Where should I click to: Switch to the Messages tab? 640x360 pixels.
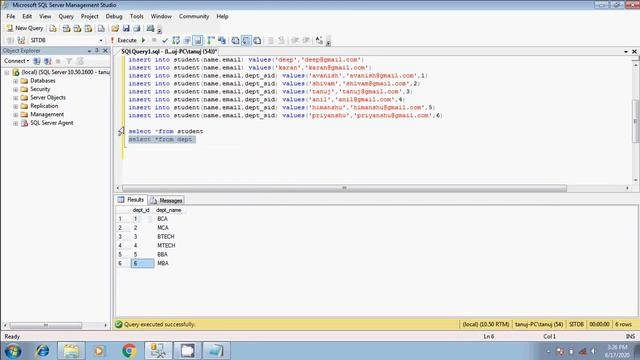(x=167, y=200)
